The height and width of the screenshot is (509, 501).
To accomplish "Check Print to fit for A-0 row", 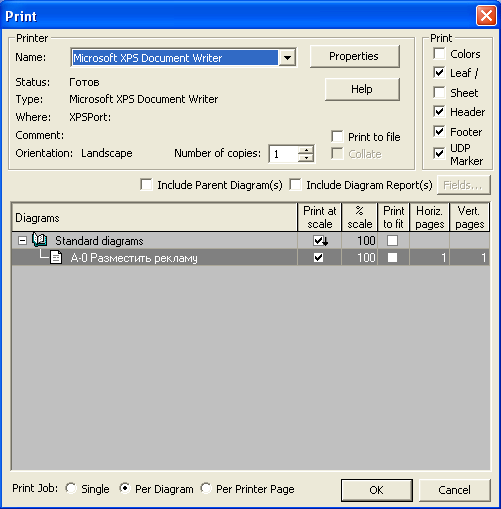I will tap(392, 257).
